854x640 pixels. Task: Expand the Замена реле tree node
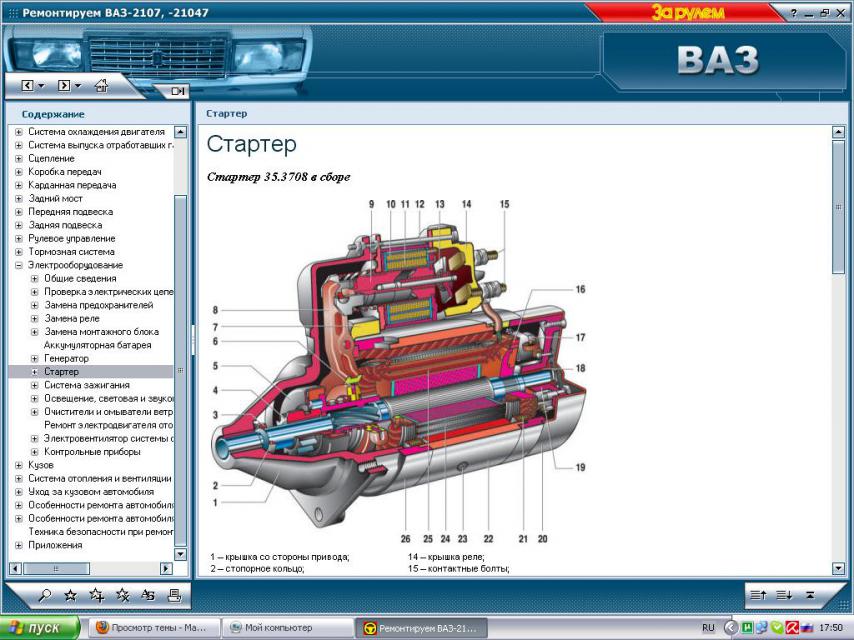(x=34, y=319)
